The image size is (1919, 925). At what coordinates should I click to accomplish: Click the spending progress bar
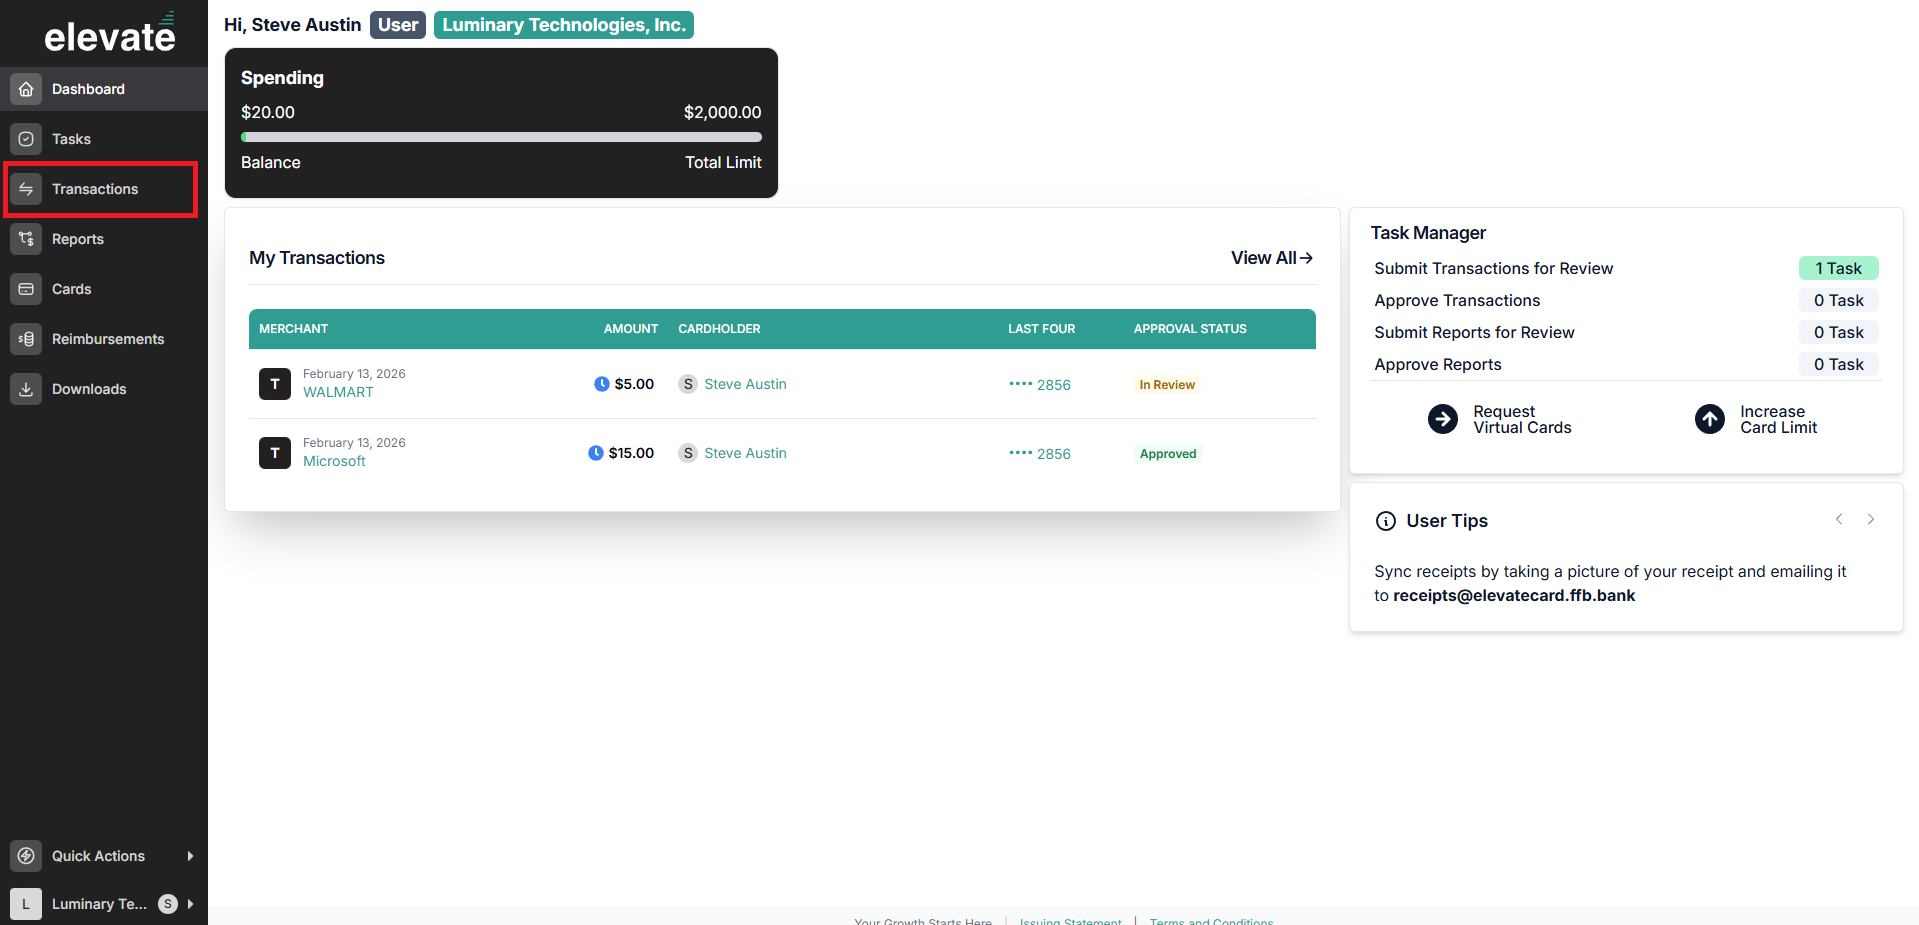(501, 137)
